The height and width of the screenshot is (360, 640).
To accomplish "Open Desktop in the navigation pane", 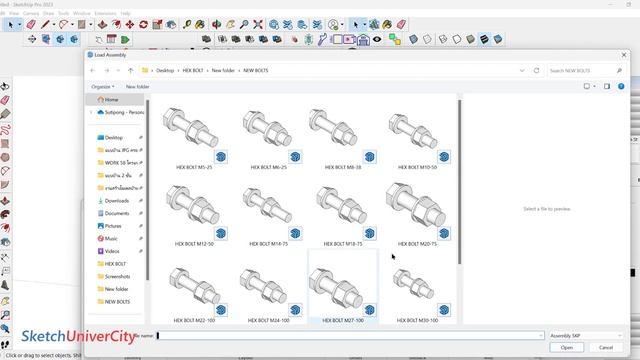I will click(x=113, y=138).
